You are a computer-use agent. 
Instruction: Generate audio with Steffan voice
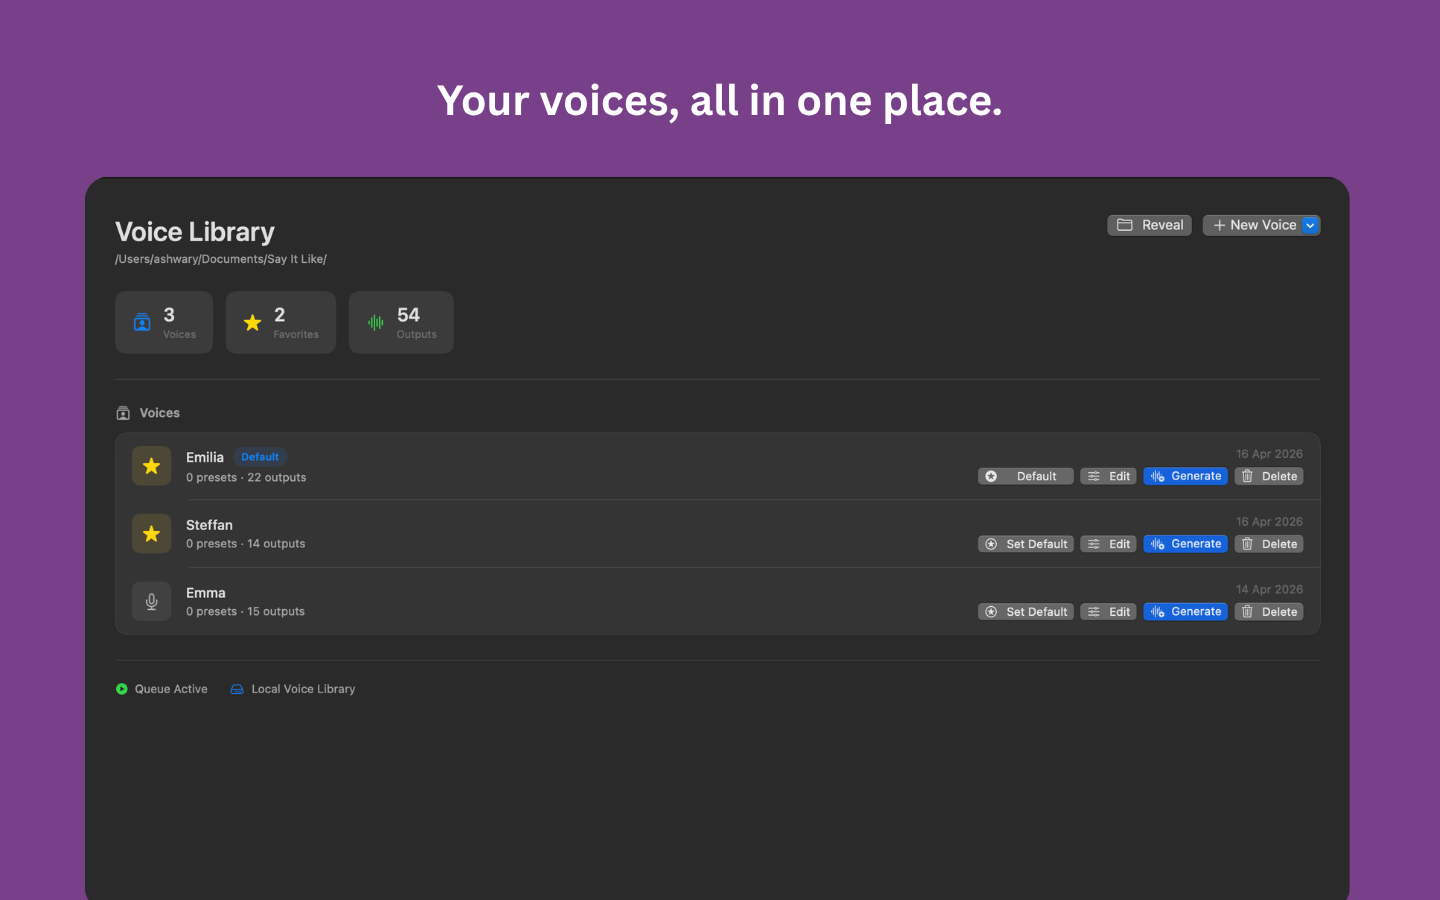click(x=1185, y=544)
